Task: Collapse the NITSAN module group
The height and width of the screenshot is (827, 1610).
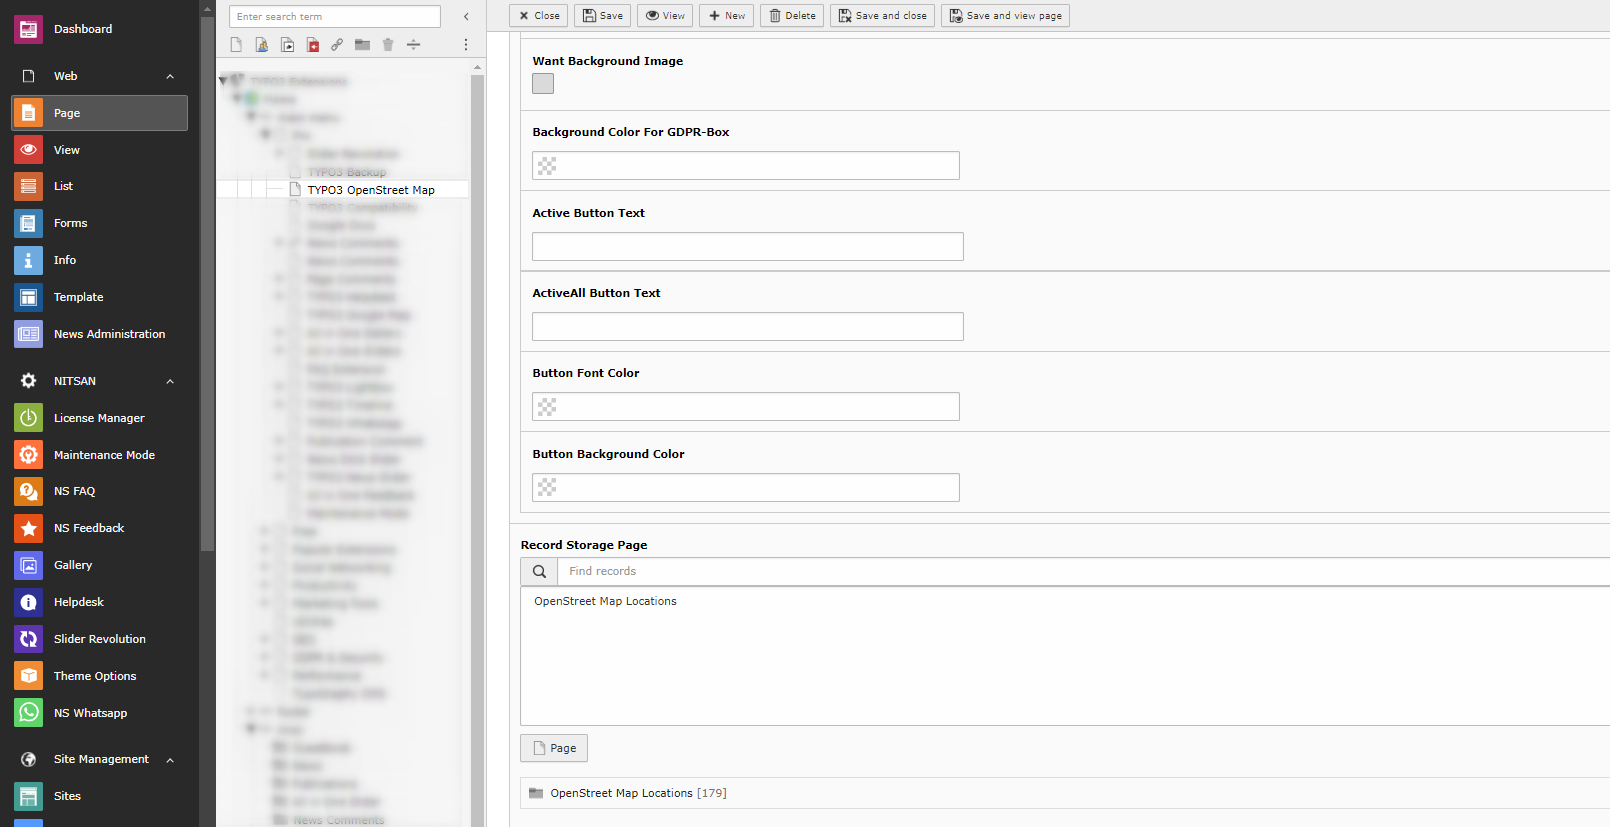Action: [170, 381]
